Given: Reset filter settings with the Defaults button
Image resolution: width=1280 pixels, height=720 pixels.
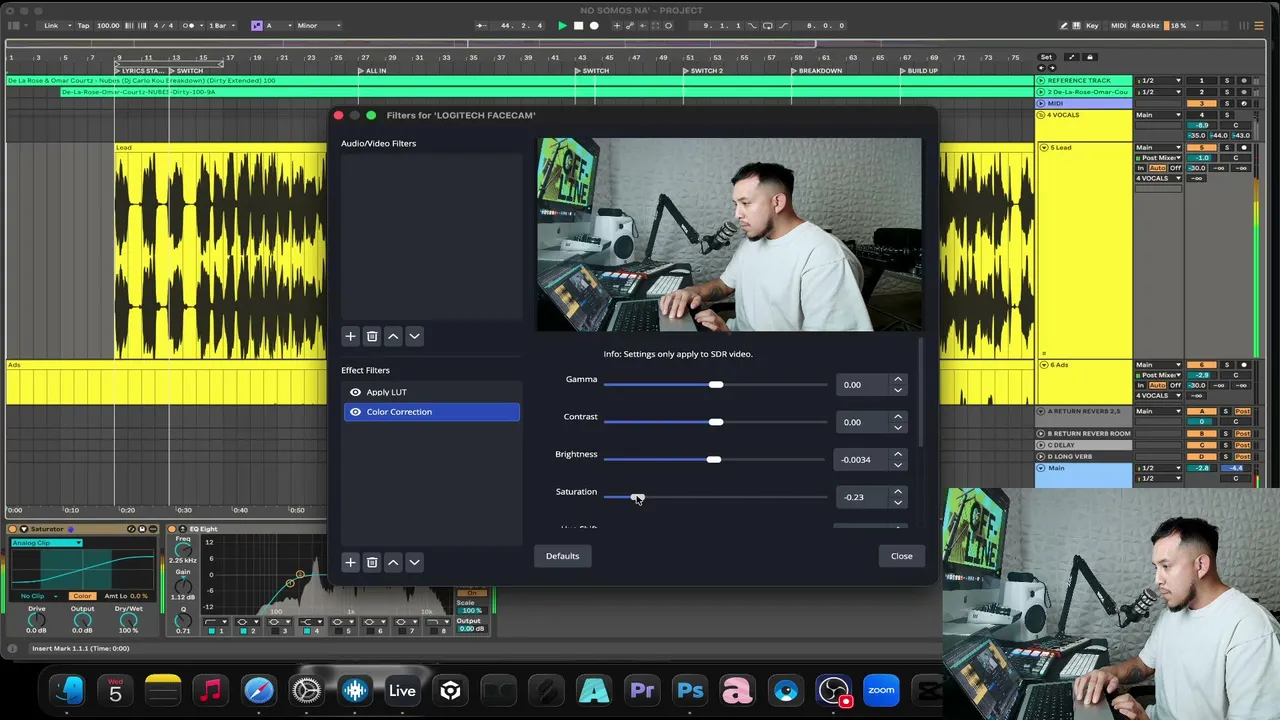Looking at the screenshot, I should click(x=562, y=556).
